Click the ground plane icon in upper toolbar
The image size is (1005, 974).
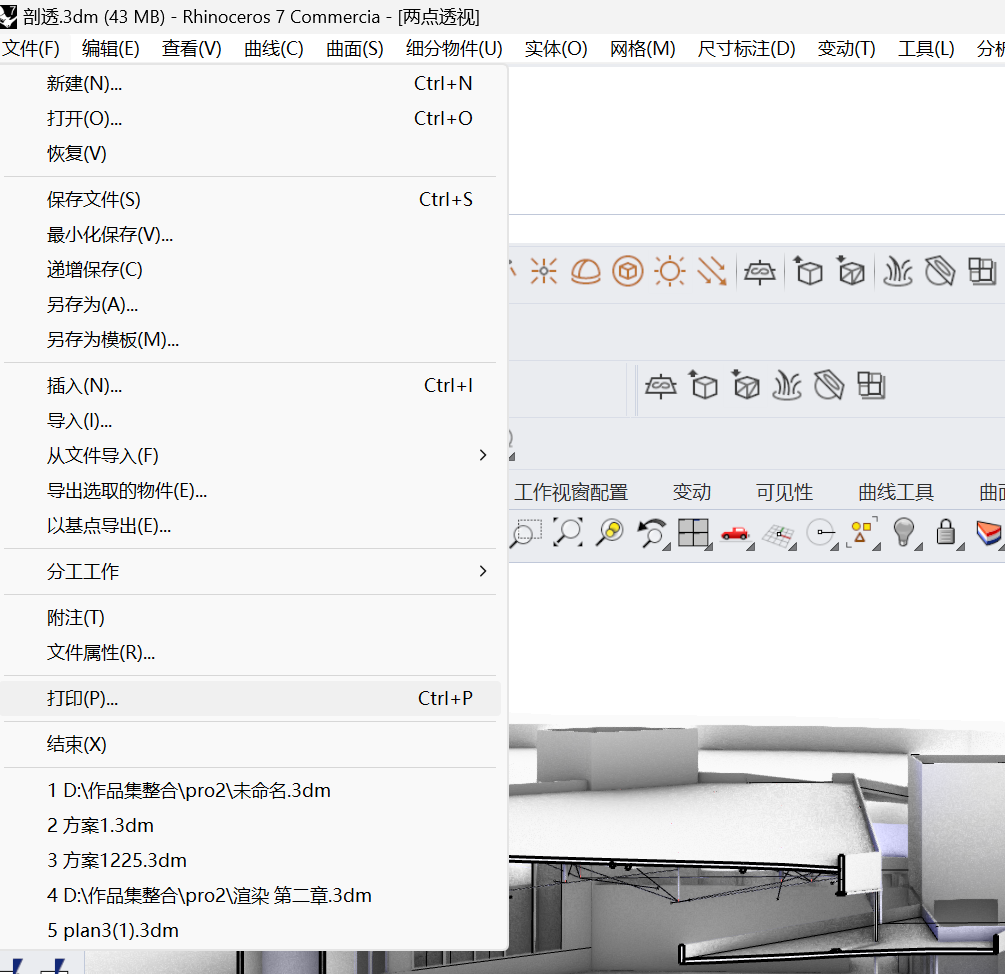(760, 272)
